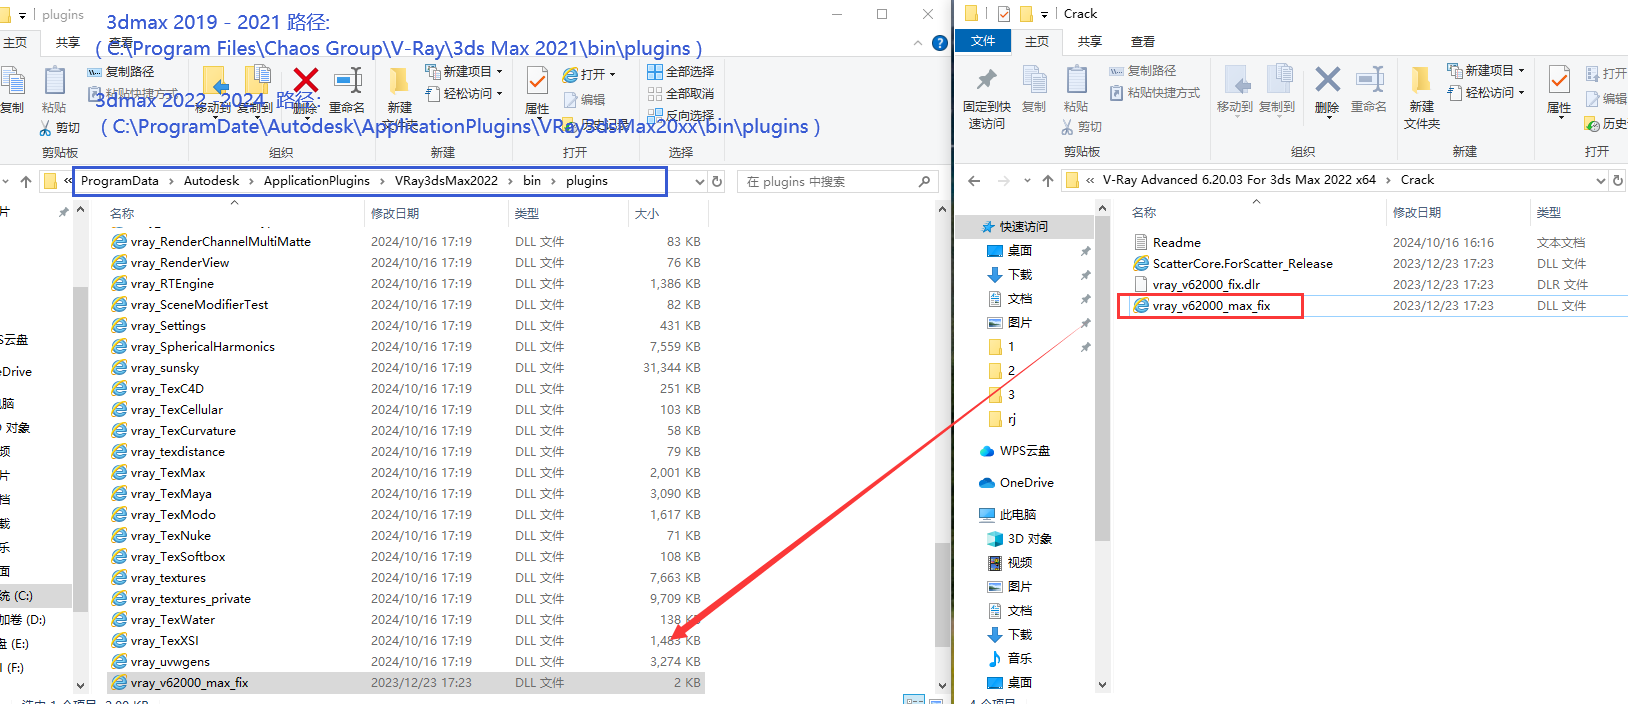The height and width of the screenshot is (704, 1628).
Task: Click Rename icon in Crack window ribbon
Action: coord(1369,81)
